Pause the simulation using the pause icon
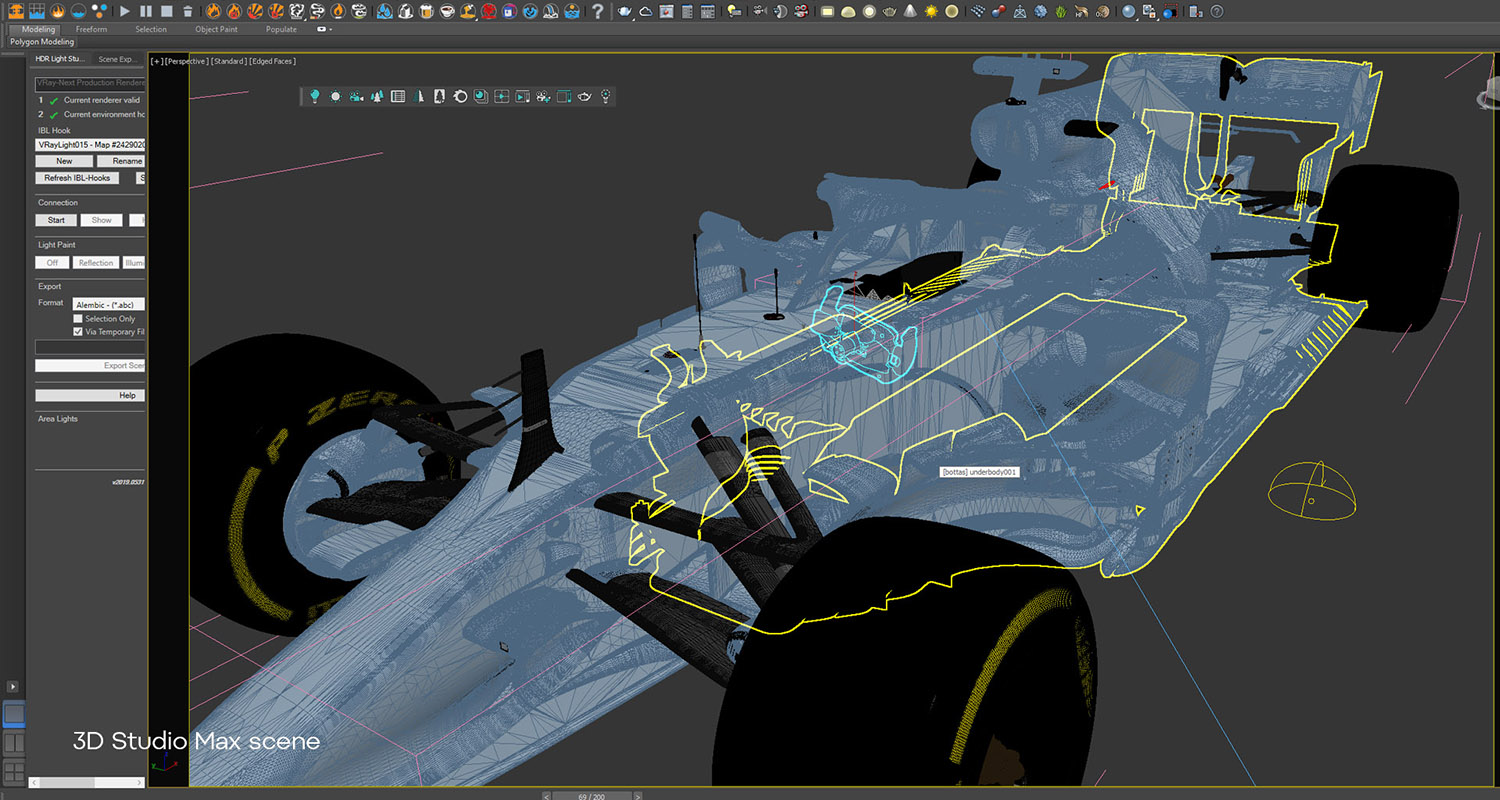This screenshot has height=800, width=1500. (x=146, y=11)
